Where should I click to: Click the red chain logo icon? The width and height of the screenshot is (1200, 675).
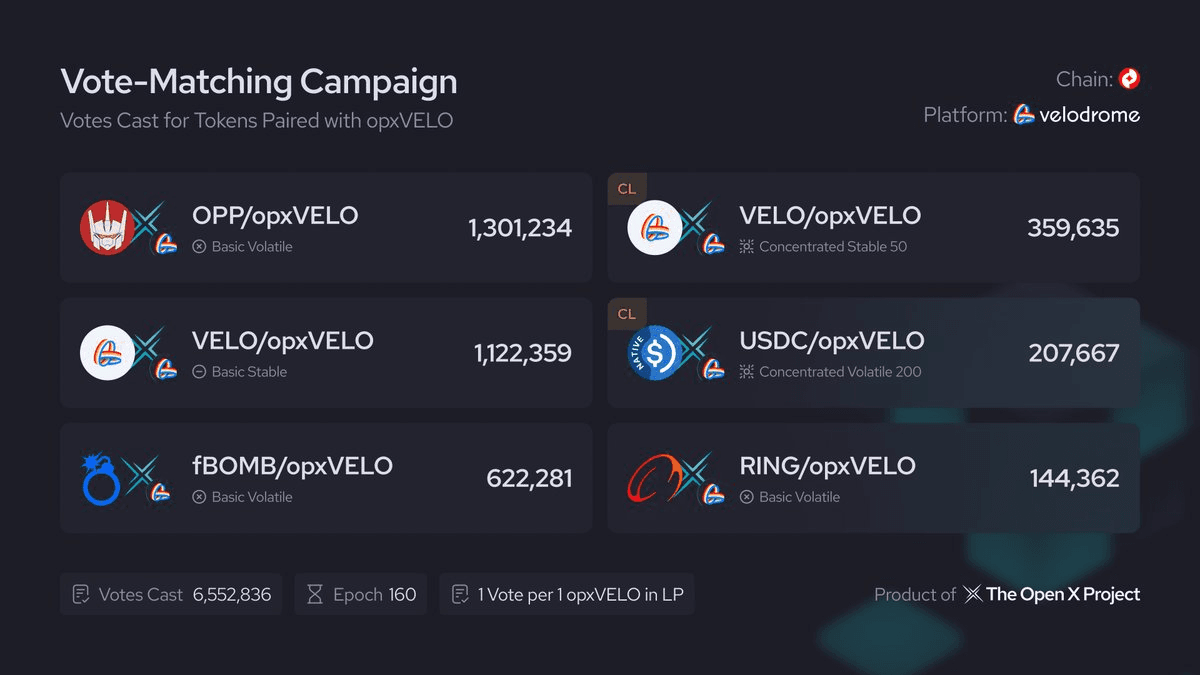coord(1129,79)
